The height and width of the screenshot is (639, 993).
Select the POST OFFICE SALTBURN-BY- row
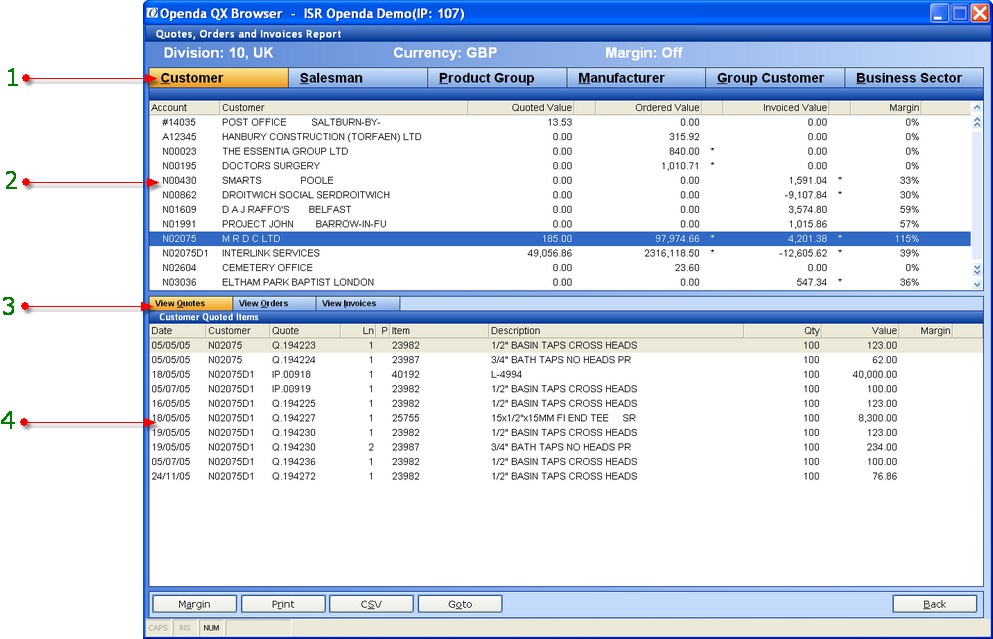(x=560, y=122)
